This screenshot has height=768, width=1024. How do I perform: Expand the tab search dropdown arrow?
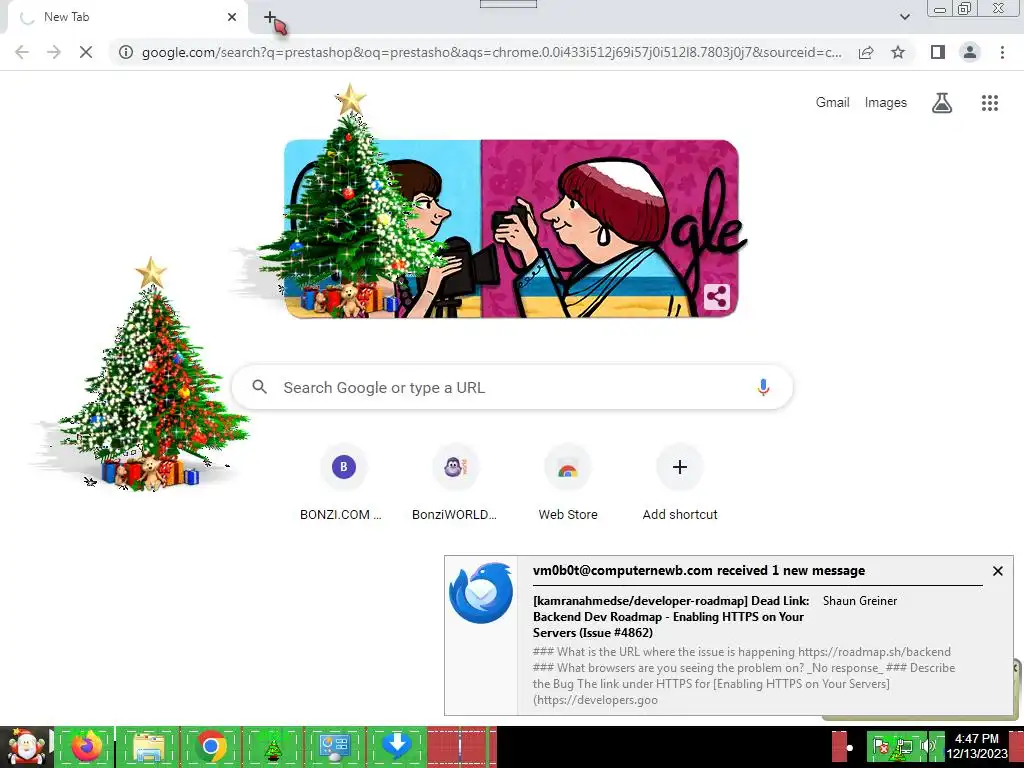(x=904, y=17)
